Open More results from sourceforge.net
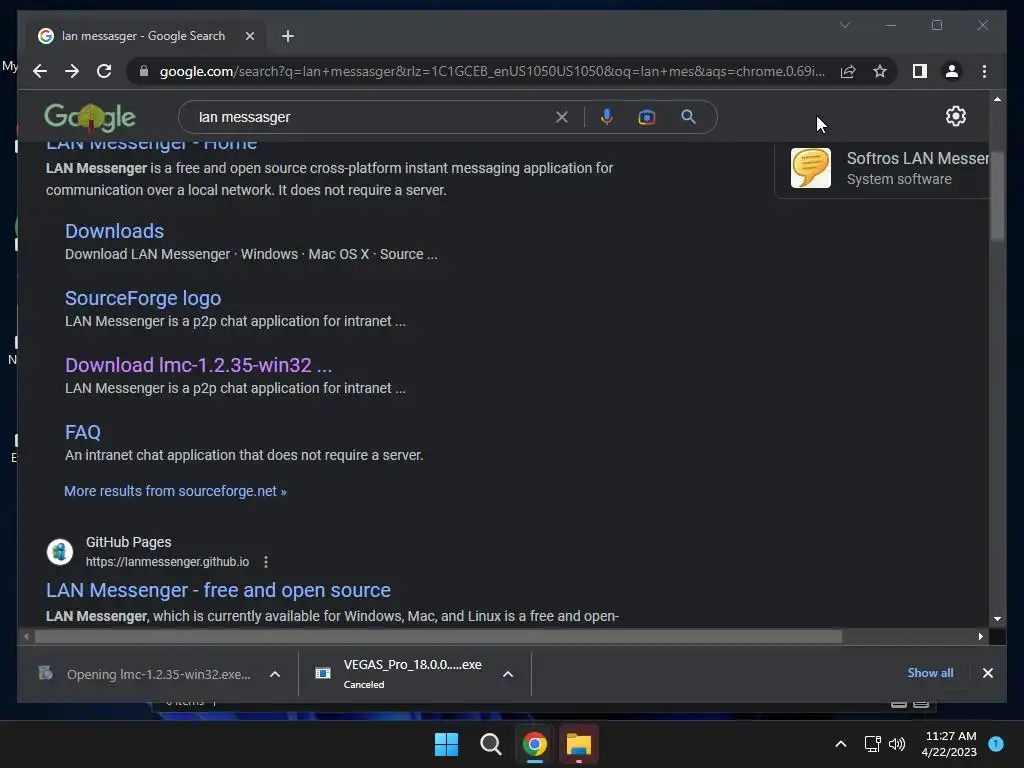This screenshot has width=1024, height=768. coord(175,491)
